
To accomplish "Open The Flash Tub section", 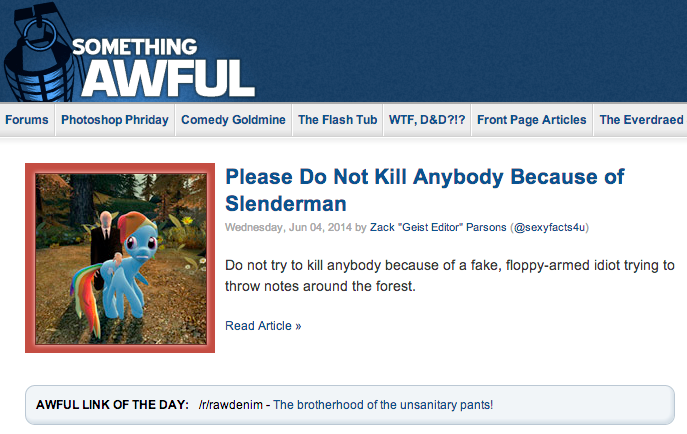I will click(x=337, y=120).
